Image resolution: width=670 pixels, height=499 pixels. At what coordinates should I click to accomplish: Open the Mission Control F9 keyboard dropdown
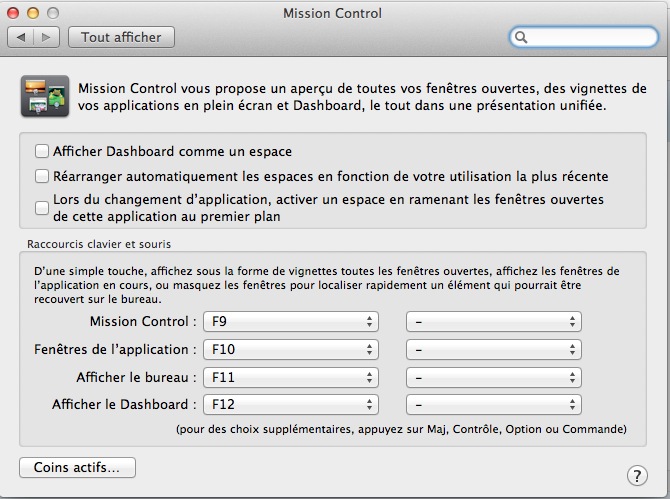[x=291, y=321]
